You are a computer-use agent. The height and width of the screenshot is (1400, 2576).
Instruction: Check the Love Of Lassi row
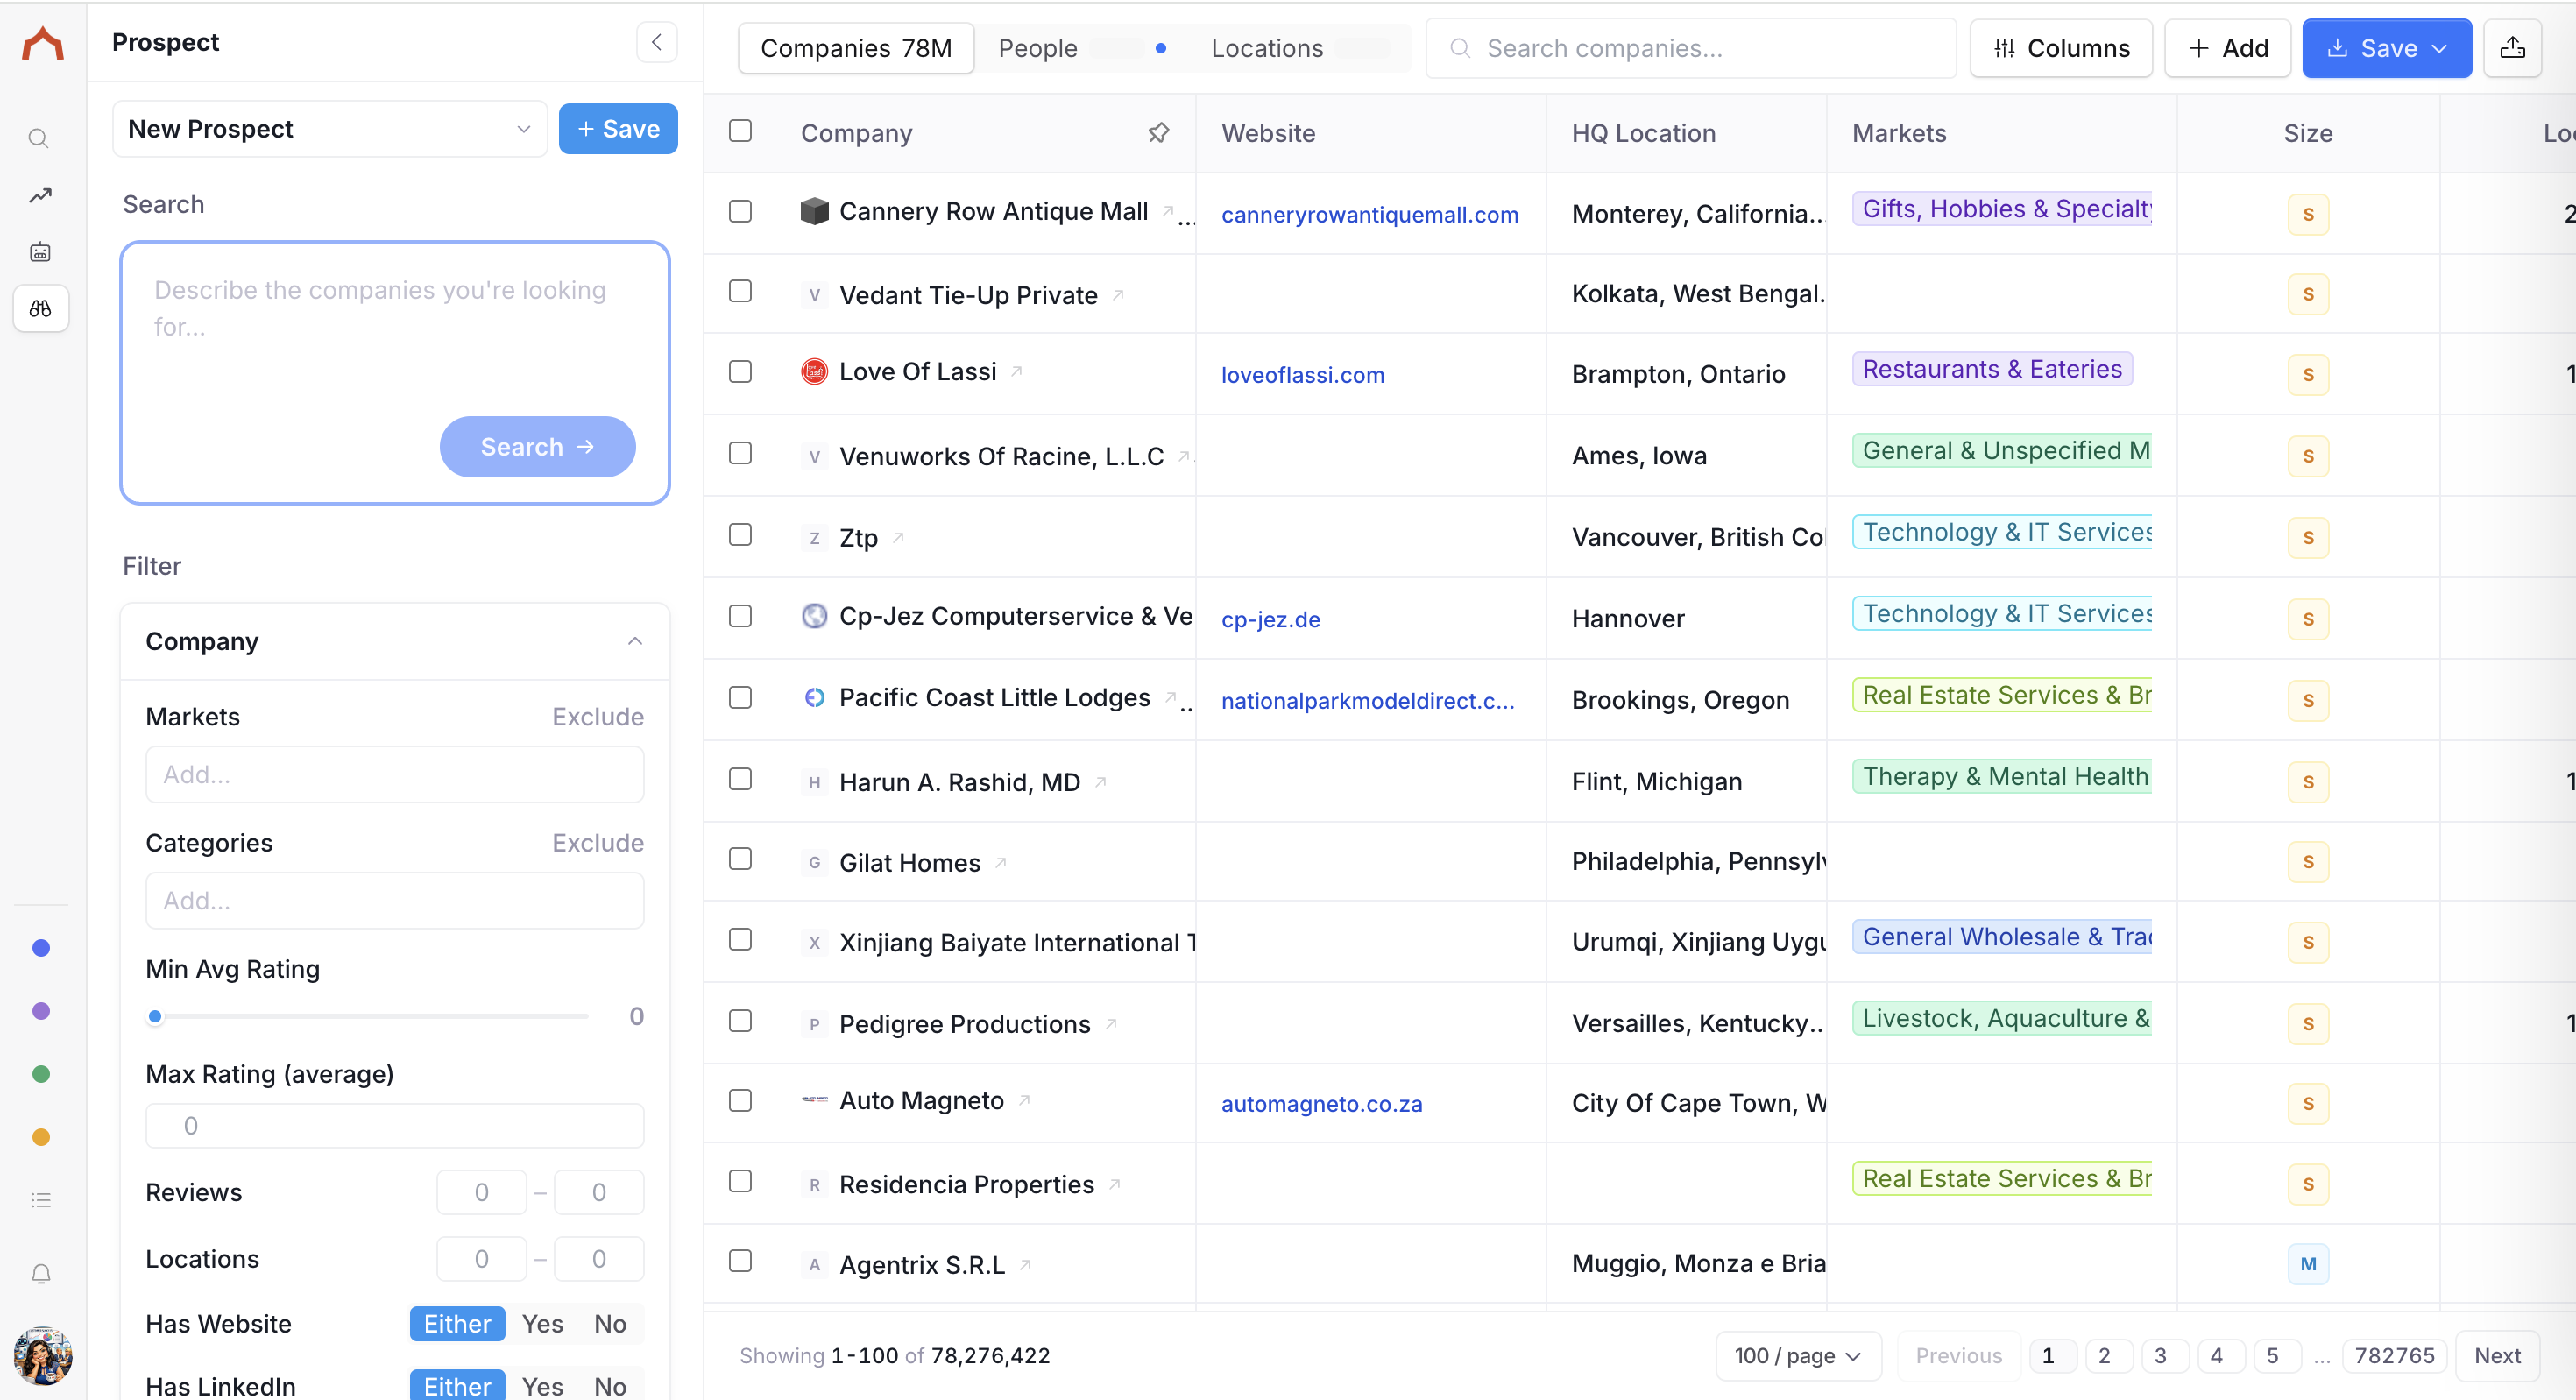740,371
